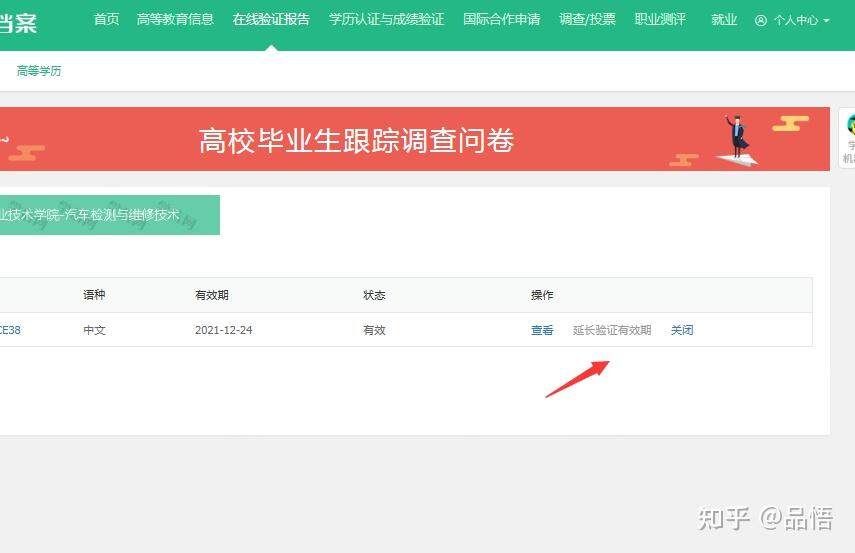This screenshot has height=553, width=855.
Task: Click the 有效 status cell
Action: pos(374,330)
